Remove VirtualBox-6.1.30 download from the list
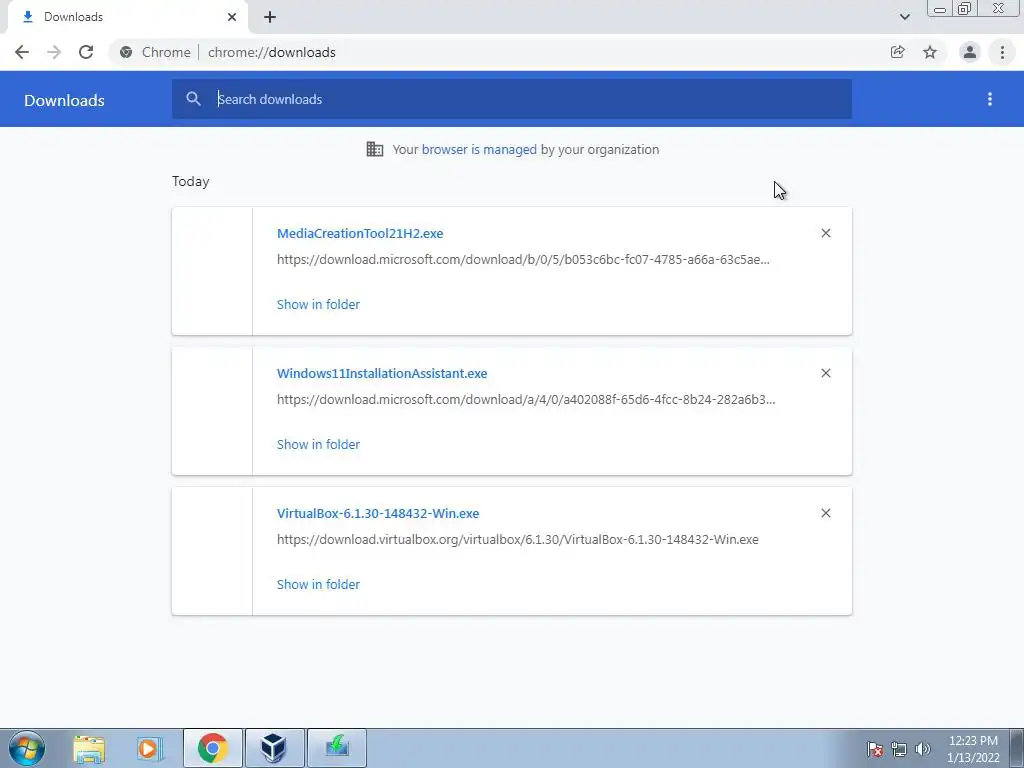Image resolution: width=1024 pixels, height=768 pixels. point(825,513)
